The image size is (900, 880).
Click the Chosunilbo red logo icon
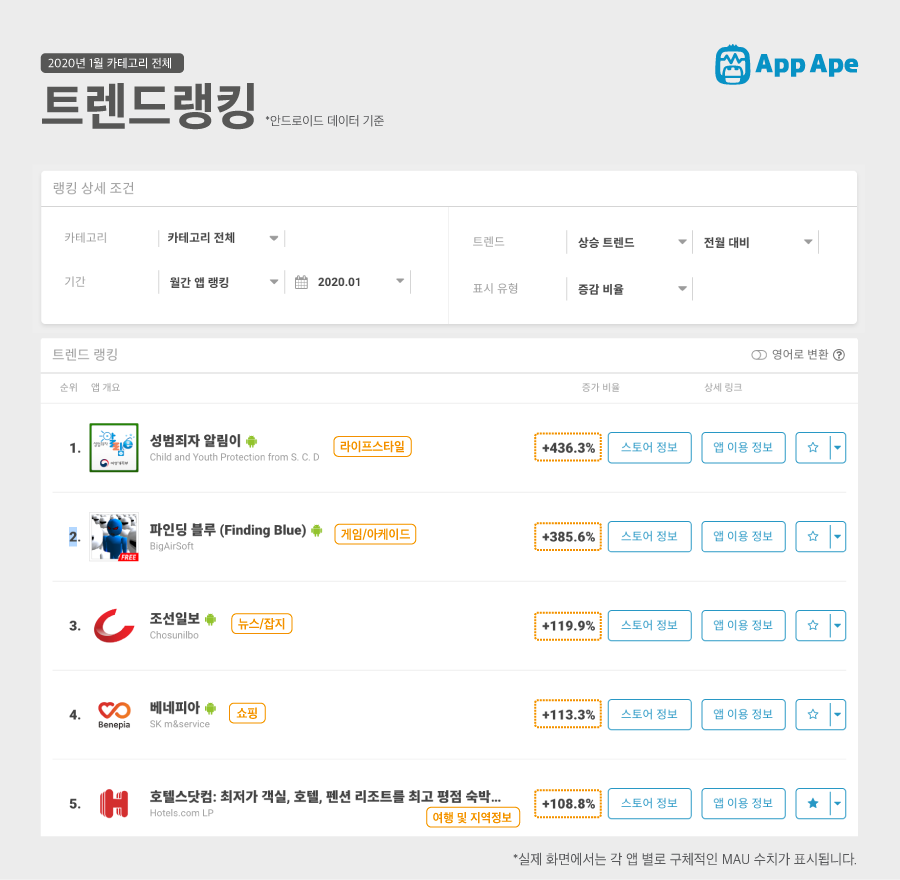(114, 626)
